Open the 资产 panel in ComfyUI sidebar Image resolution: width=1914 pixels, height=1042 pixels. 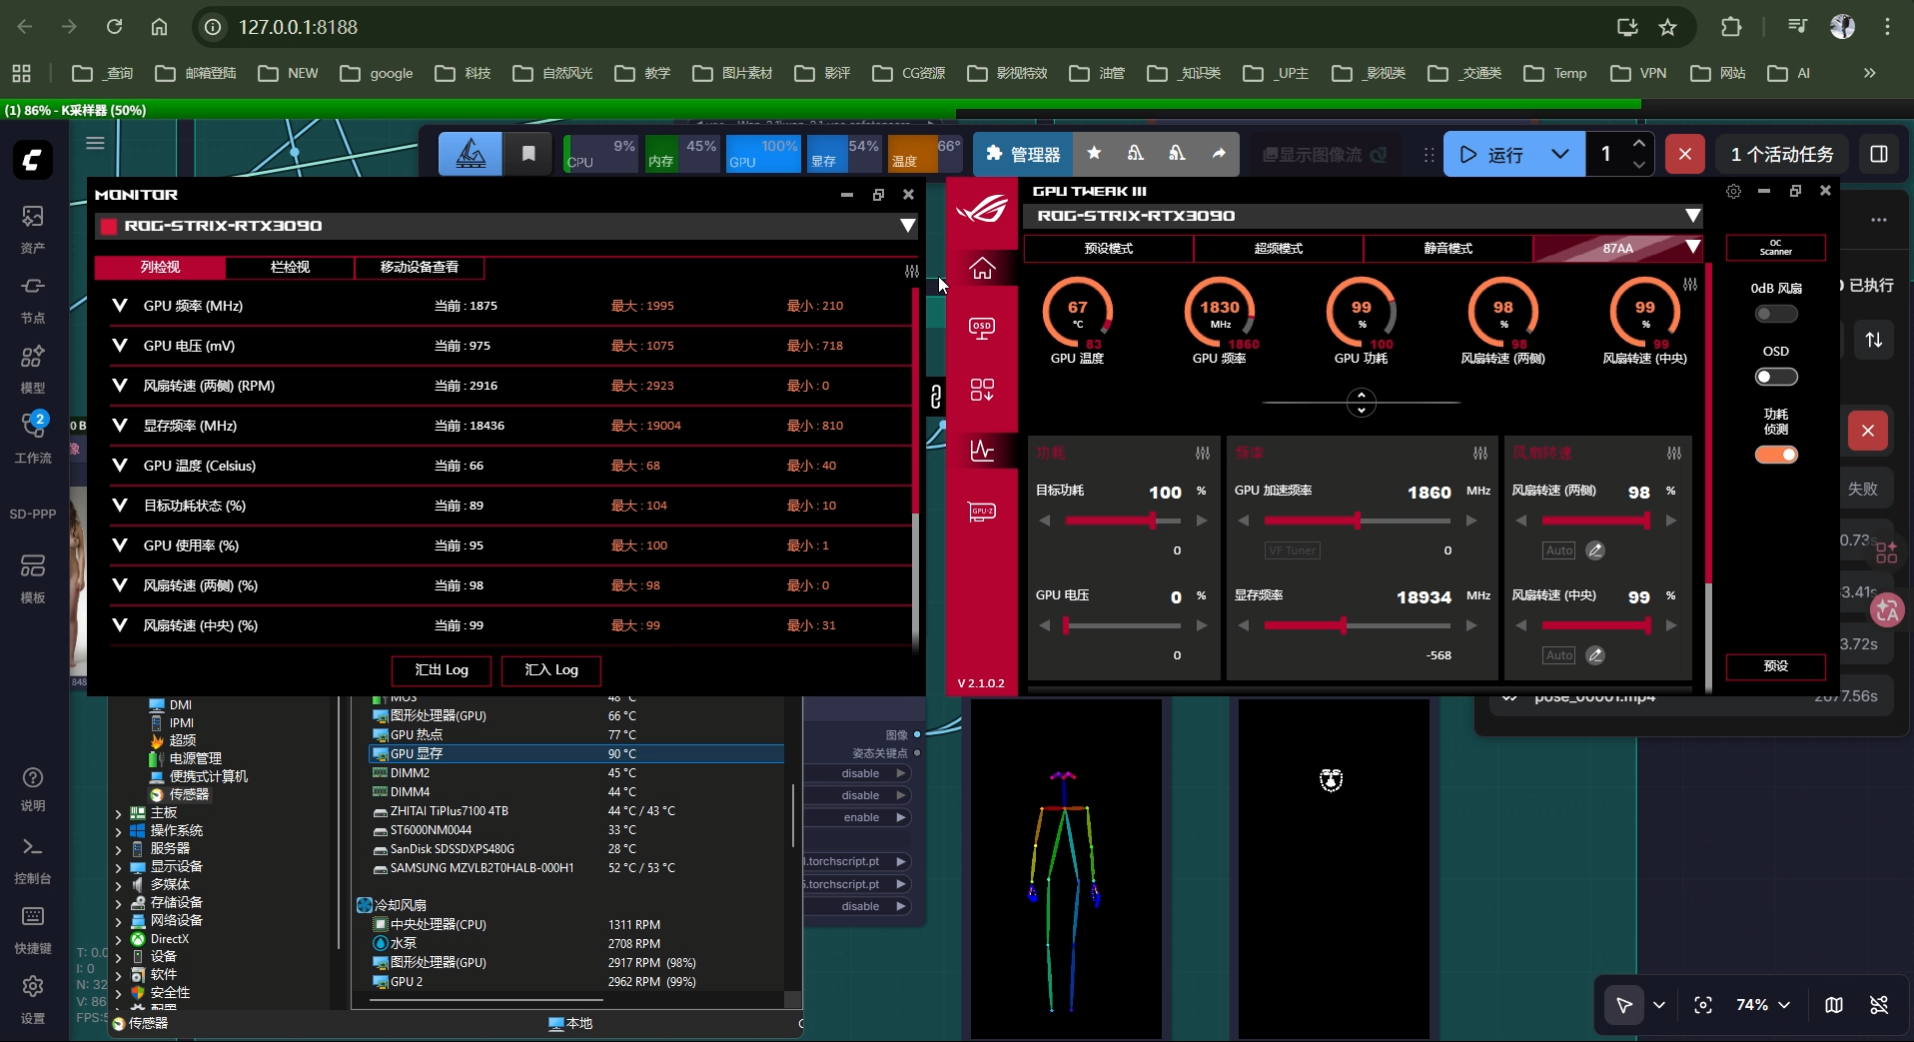[32, 228]
